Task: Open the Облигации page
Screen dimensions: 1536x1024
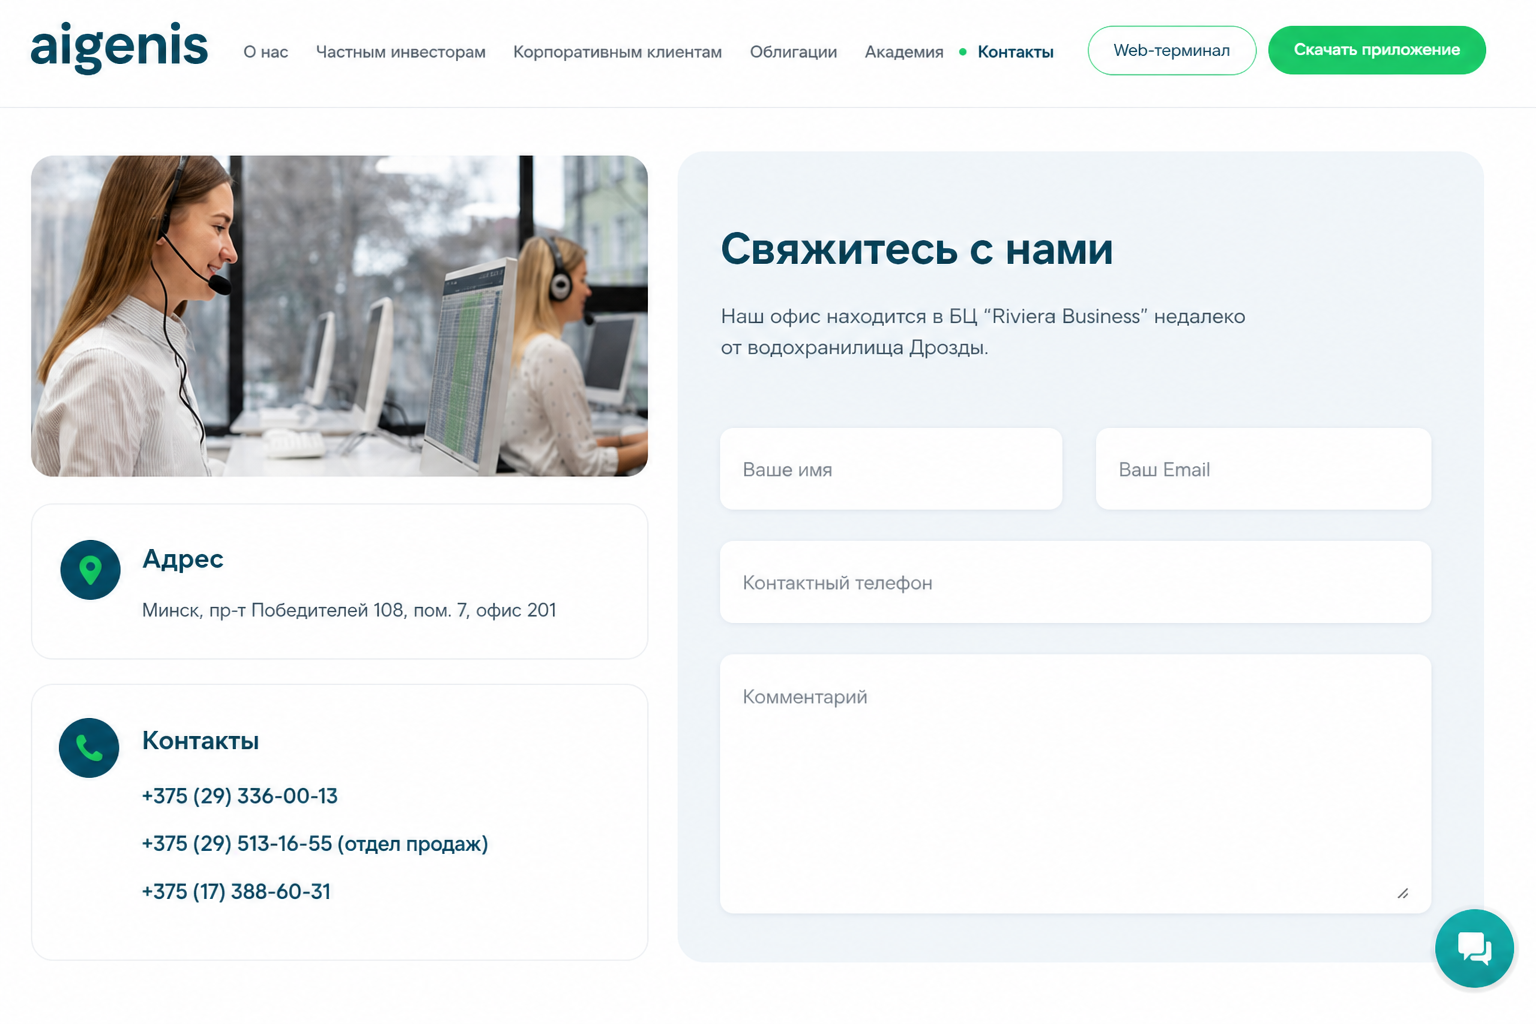Action: pyautogui.click(x=793, y=52)
